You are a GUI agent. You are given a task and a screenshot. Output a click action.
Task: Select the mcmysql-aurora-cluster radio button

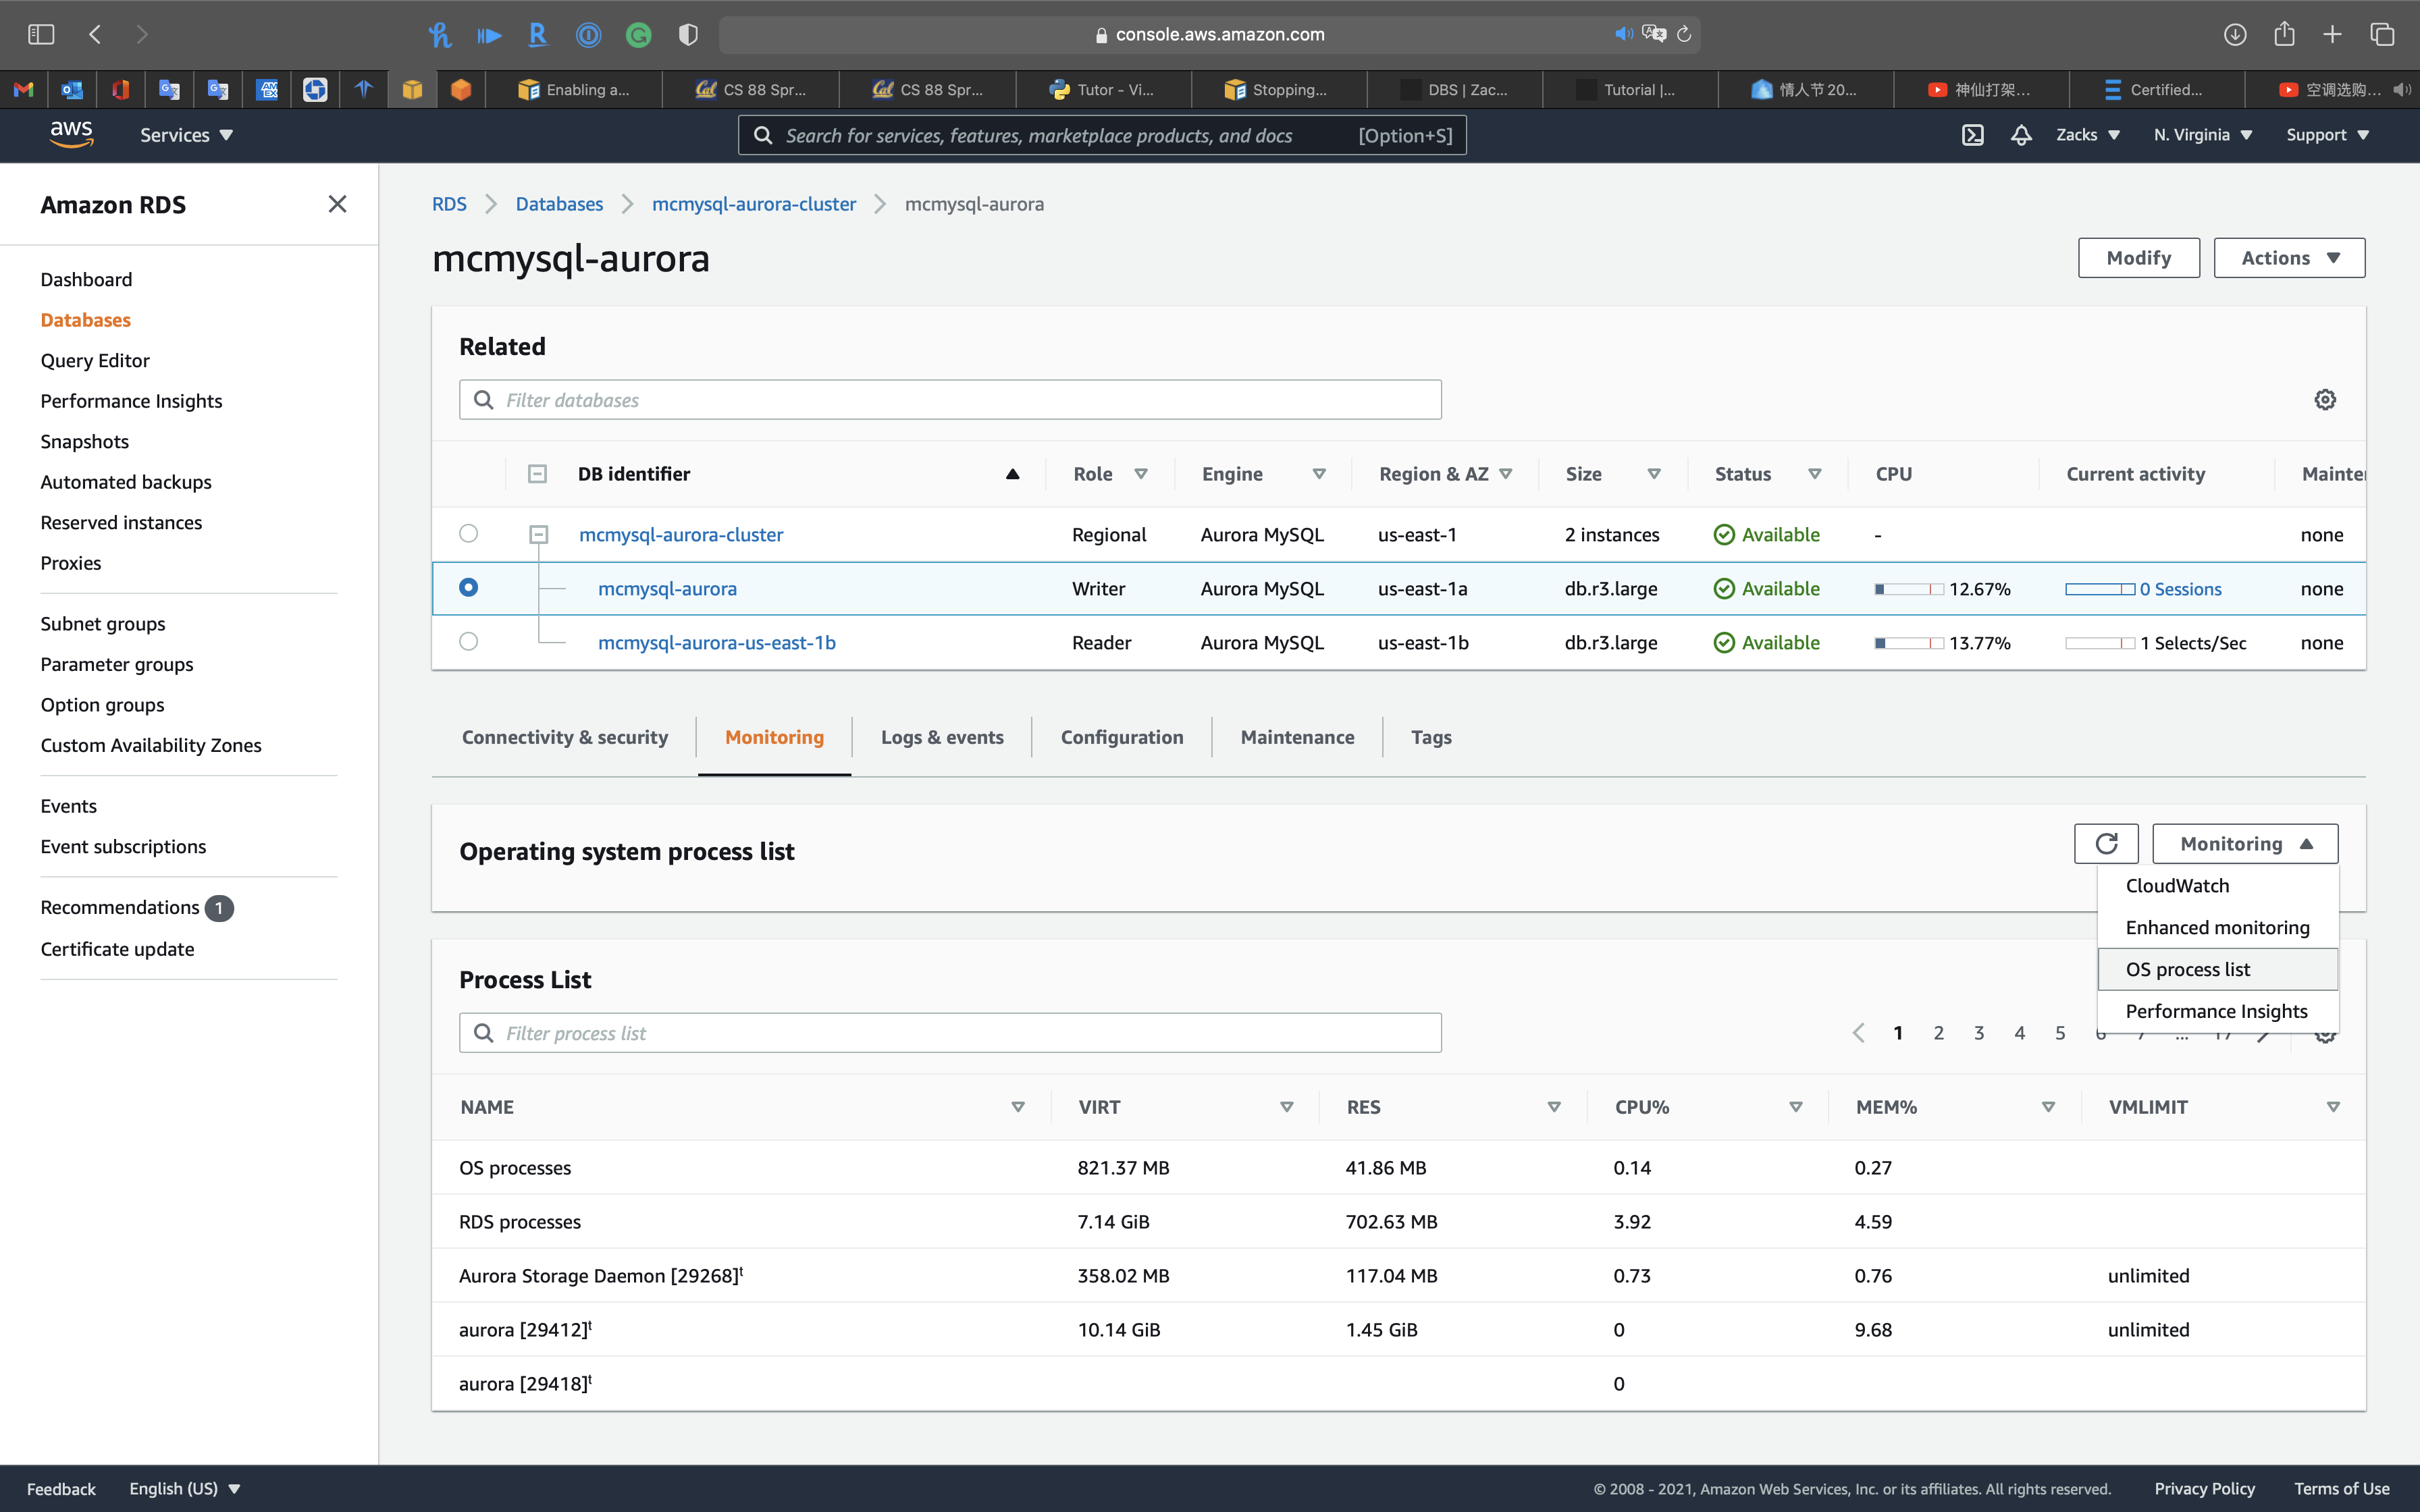468,534
